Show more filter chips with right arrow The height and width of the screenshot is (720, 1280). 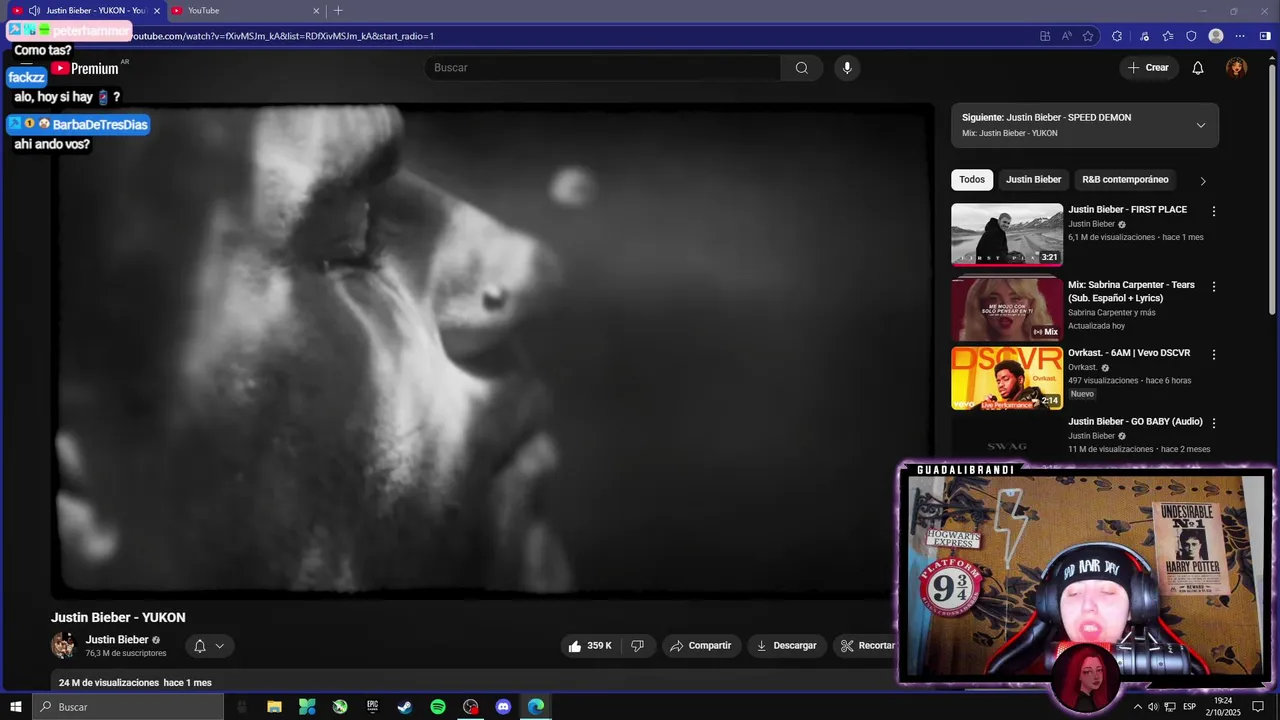coord(1203,181)
